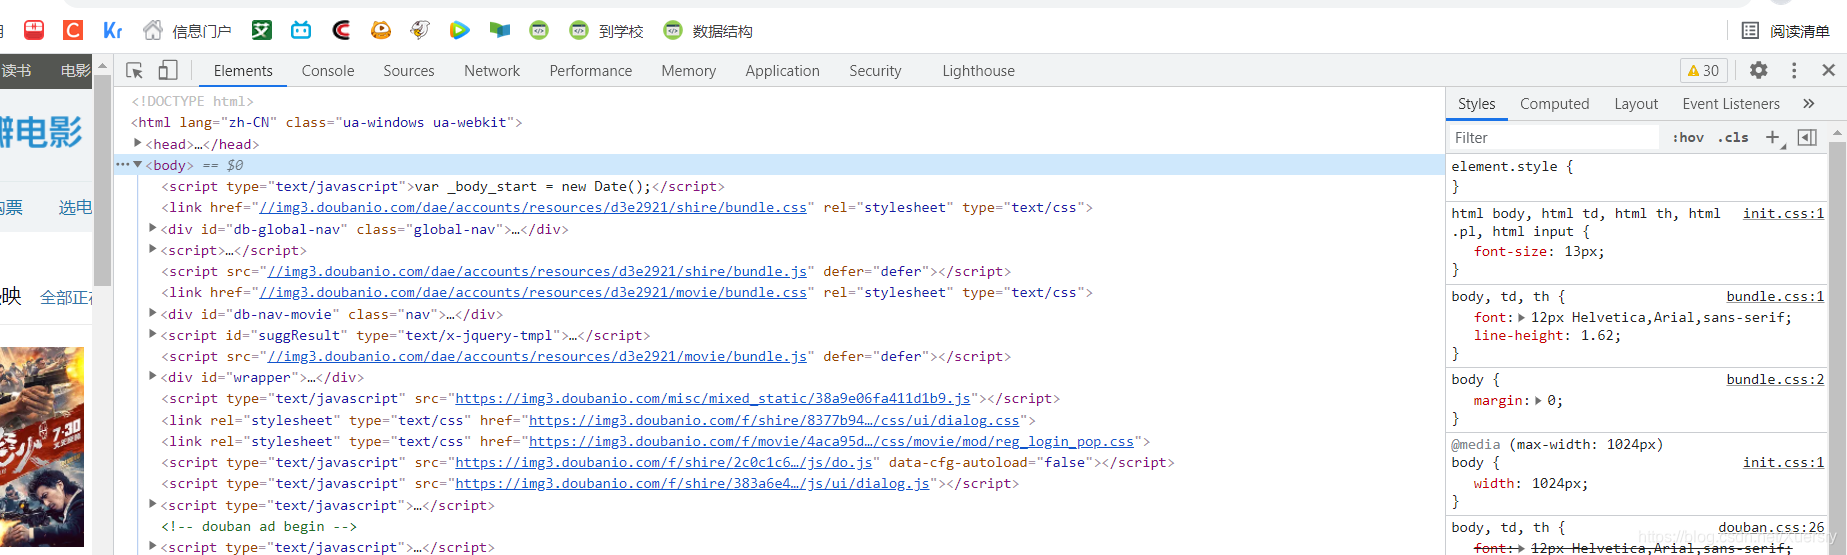Select the inspect element picker icon
This screenshot has height=555, width=1847.
135,70
